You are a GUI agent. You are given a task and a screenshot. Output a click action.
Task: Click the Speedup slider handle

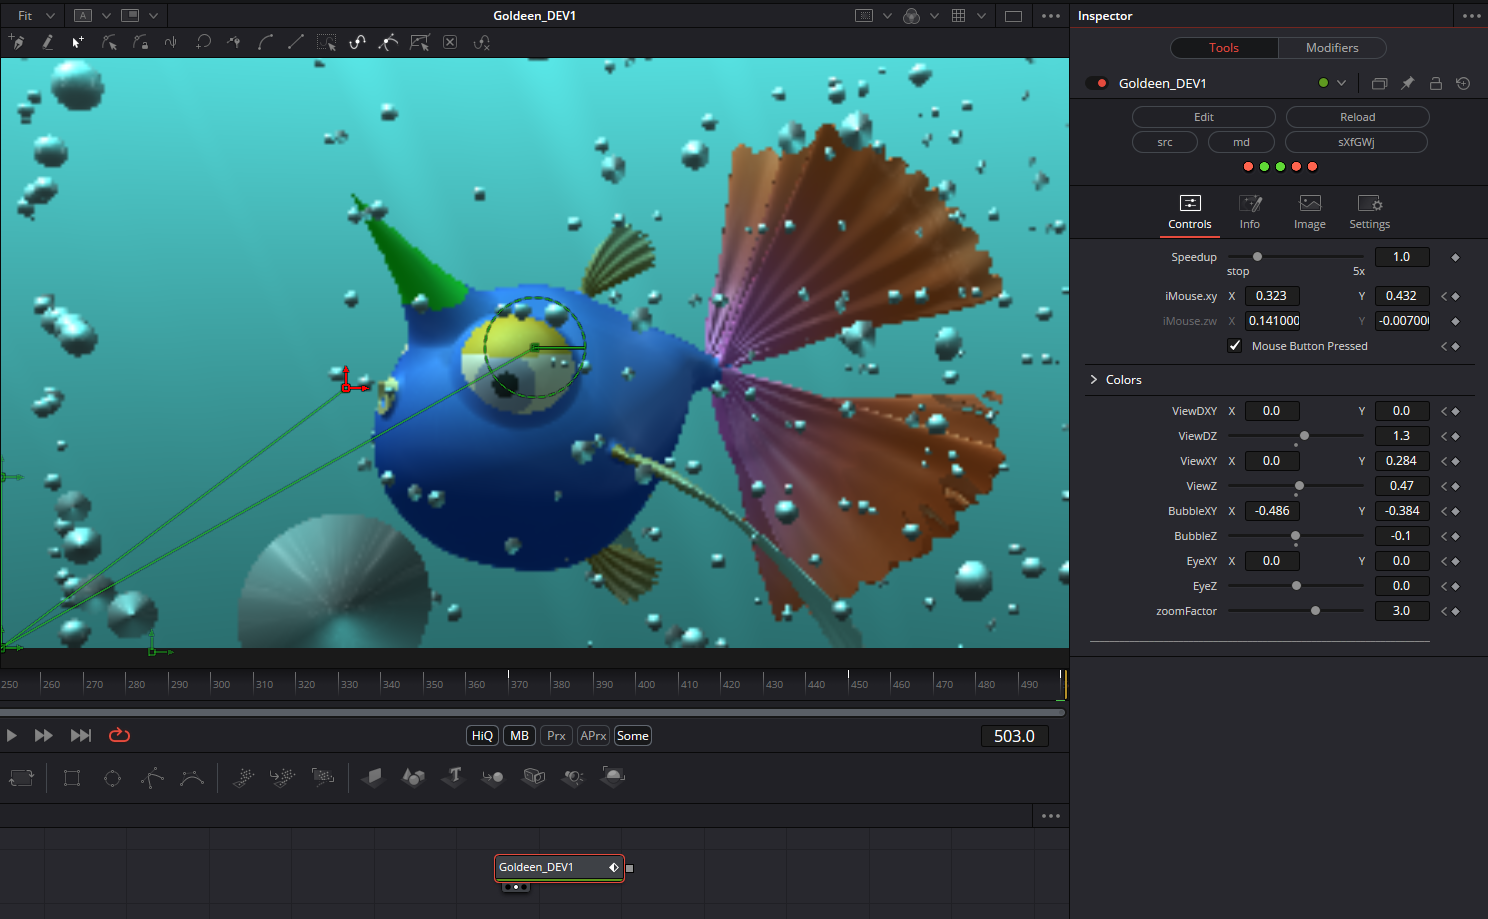click(x=1257, y=257)
